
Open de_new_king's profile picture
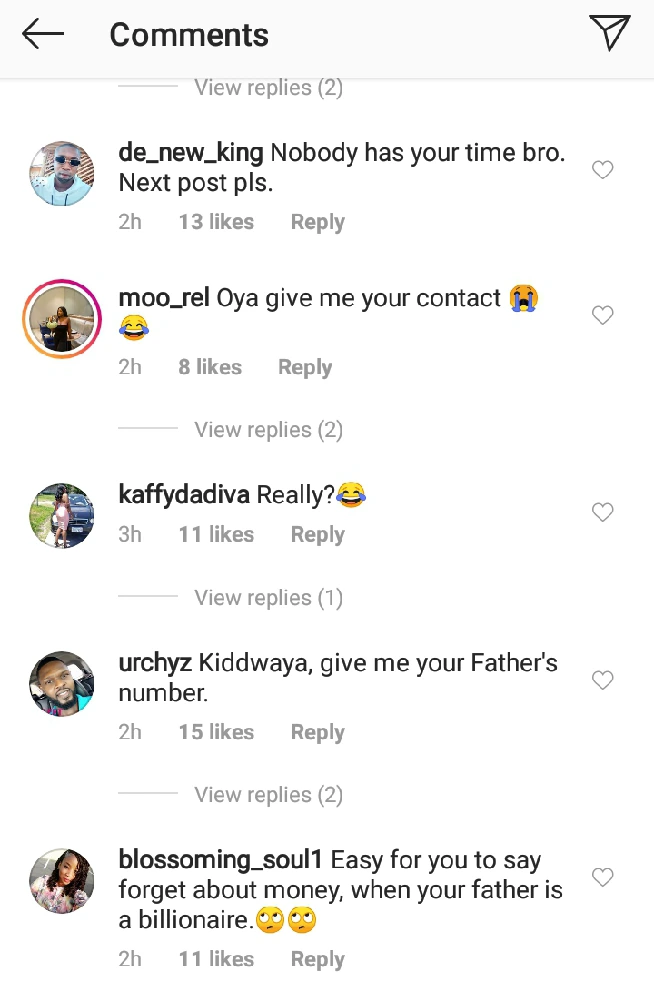click(x=62, y=174)
